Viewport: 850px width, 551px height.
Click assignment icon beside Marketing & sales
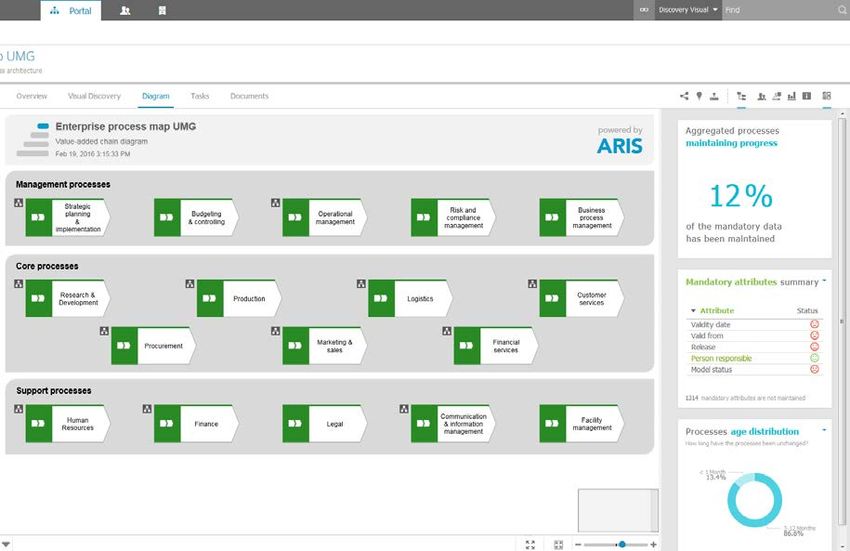[275, 331]
